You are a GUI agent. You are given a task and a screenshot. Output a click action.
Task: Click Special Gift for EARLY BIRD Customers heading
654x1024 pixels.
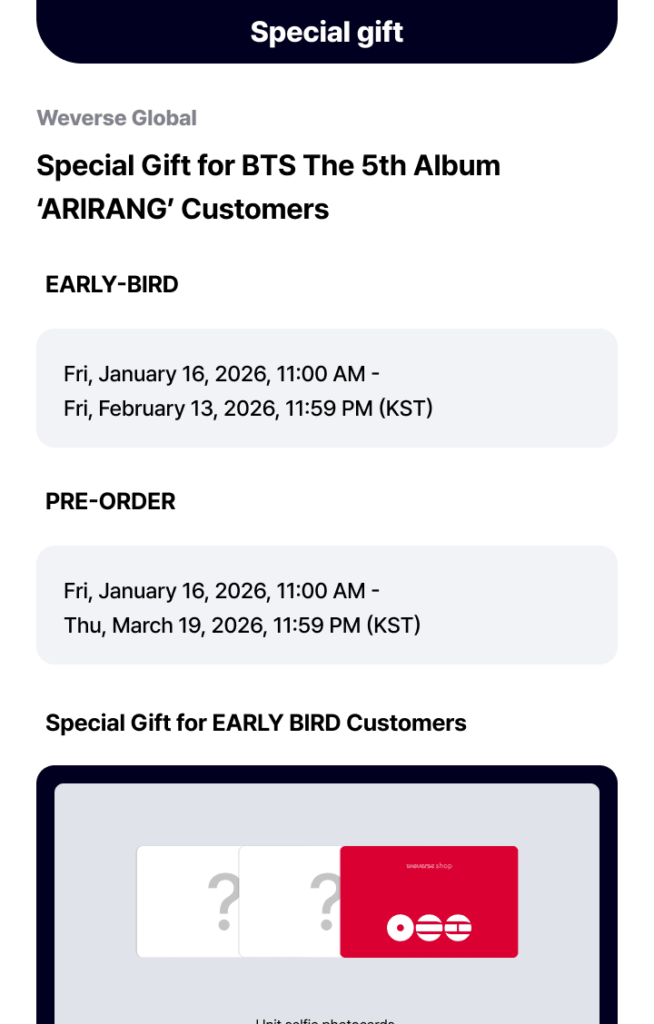(x=256, y=723)
